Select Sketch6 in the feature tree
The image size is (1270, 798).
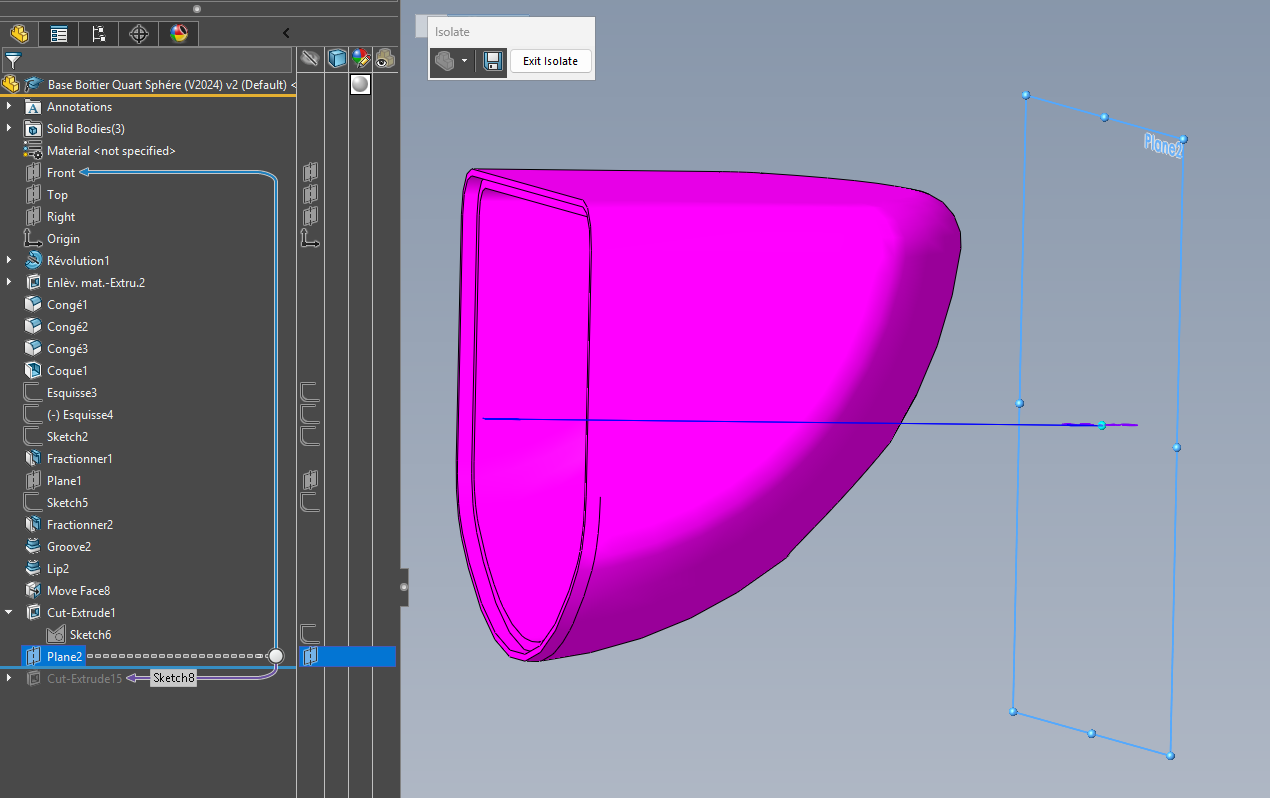(x=90, y=635)
